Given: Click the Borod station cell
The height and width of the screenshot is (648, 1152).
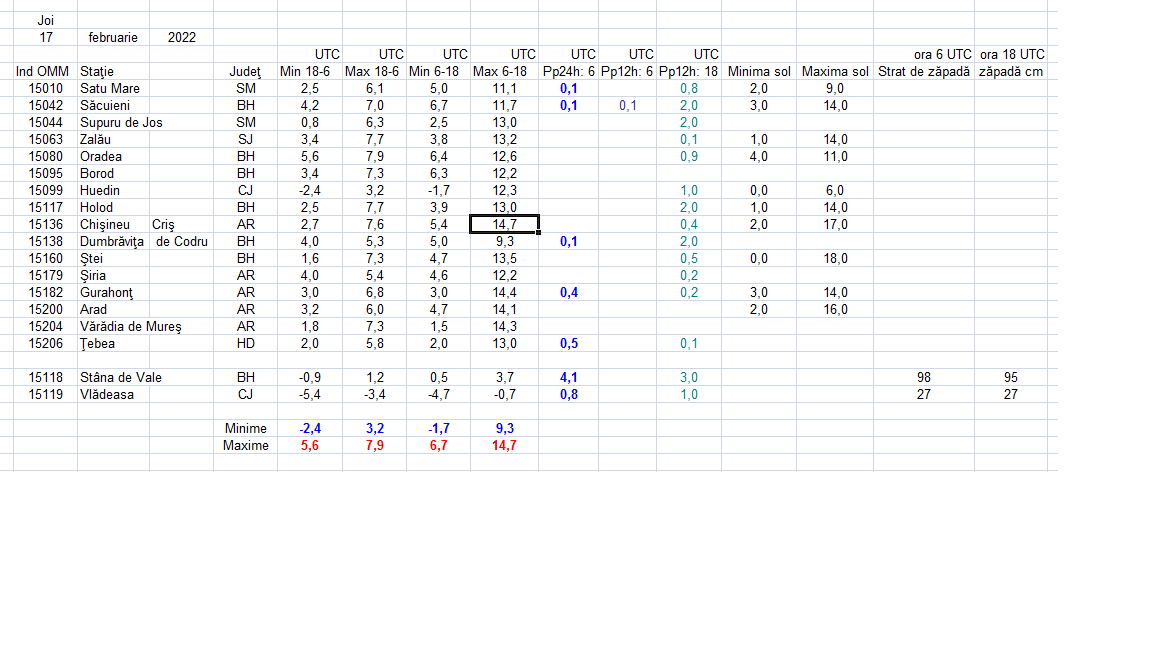Looking at the screenshot, I should [96, 173].
